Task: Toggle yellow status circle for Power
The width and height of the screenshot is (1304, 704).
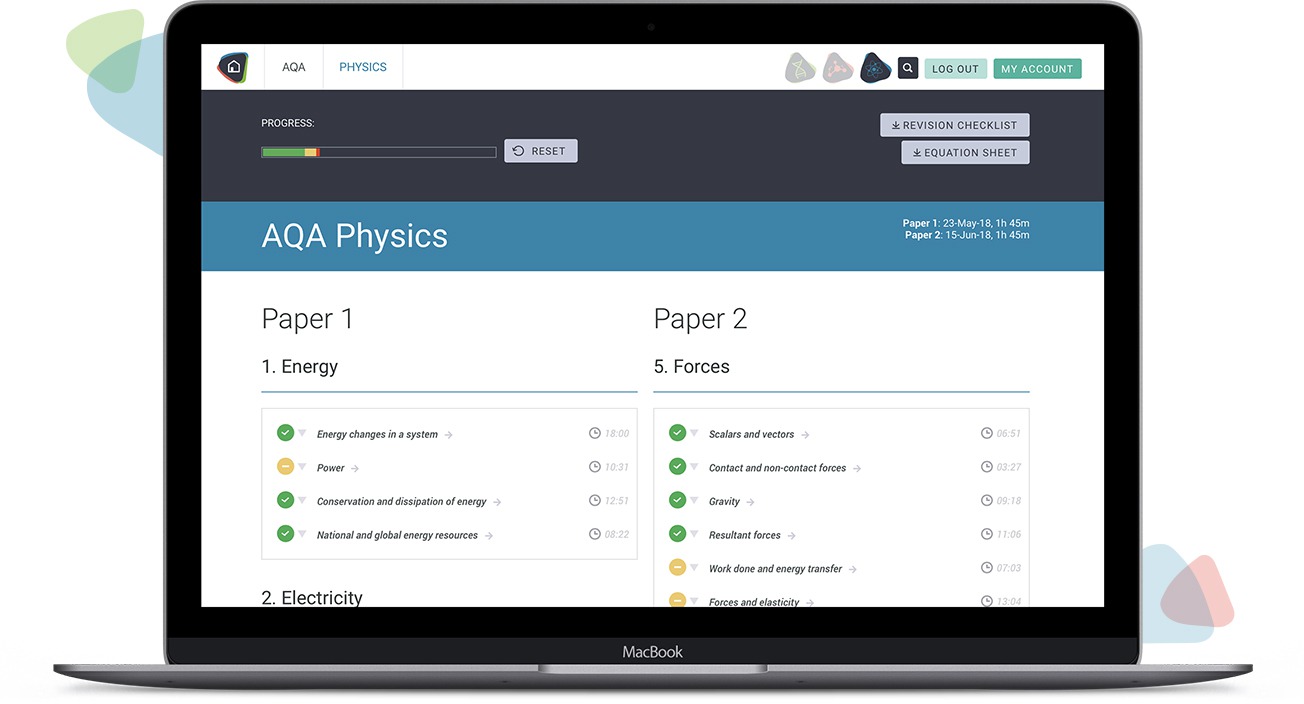Action: tap(285, 466)
